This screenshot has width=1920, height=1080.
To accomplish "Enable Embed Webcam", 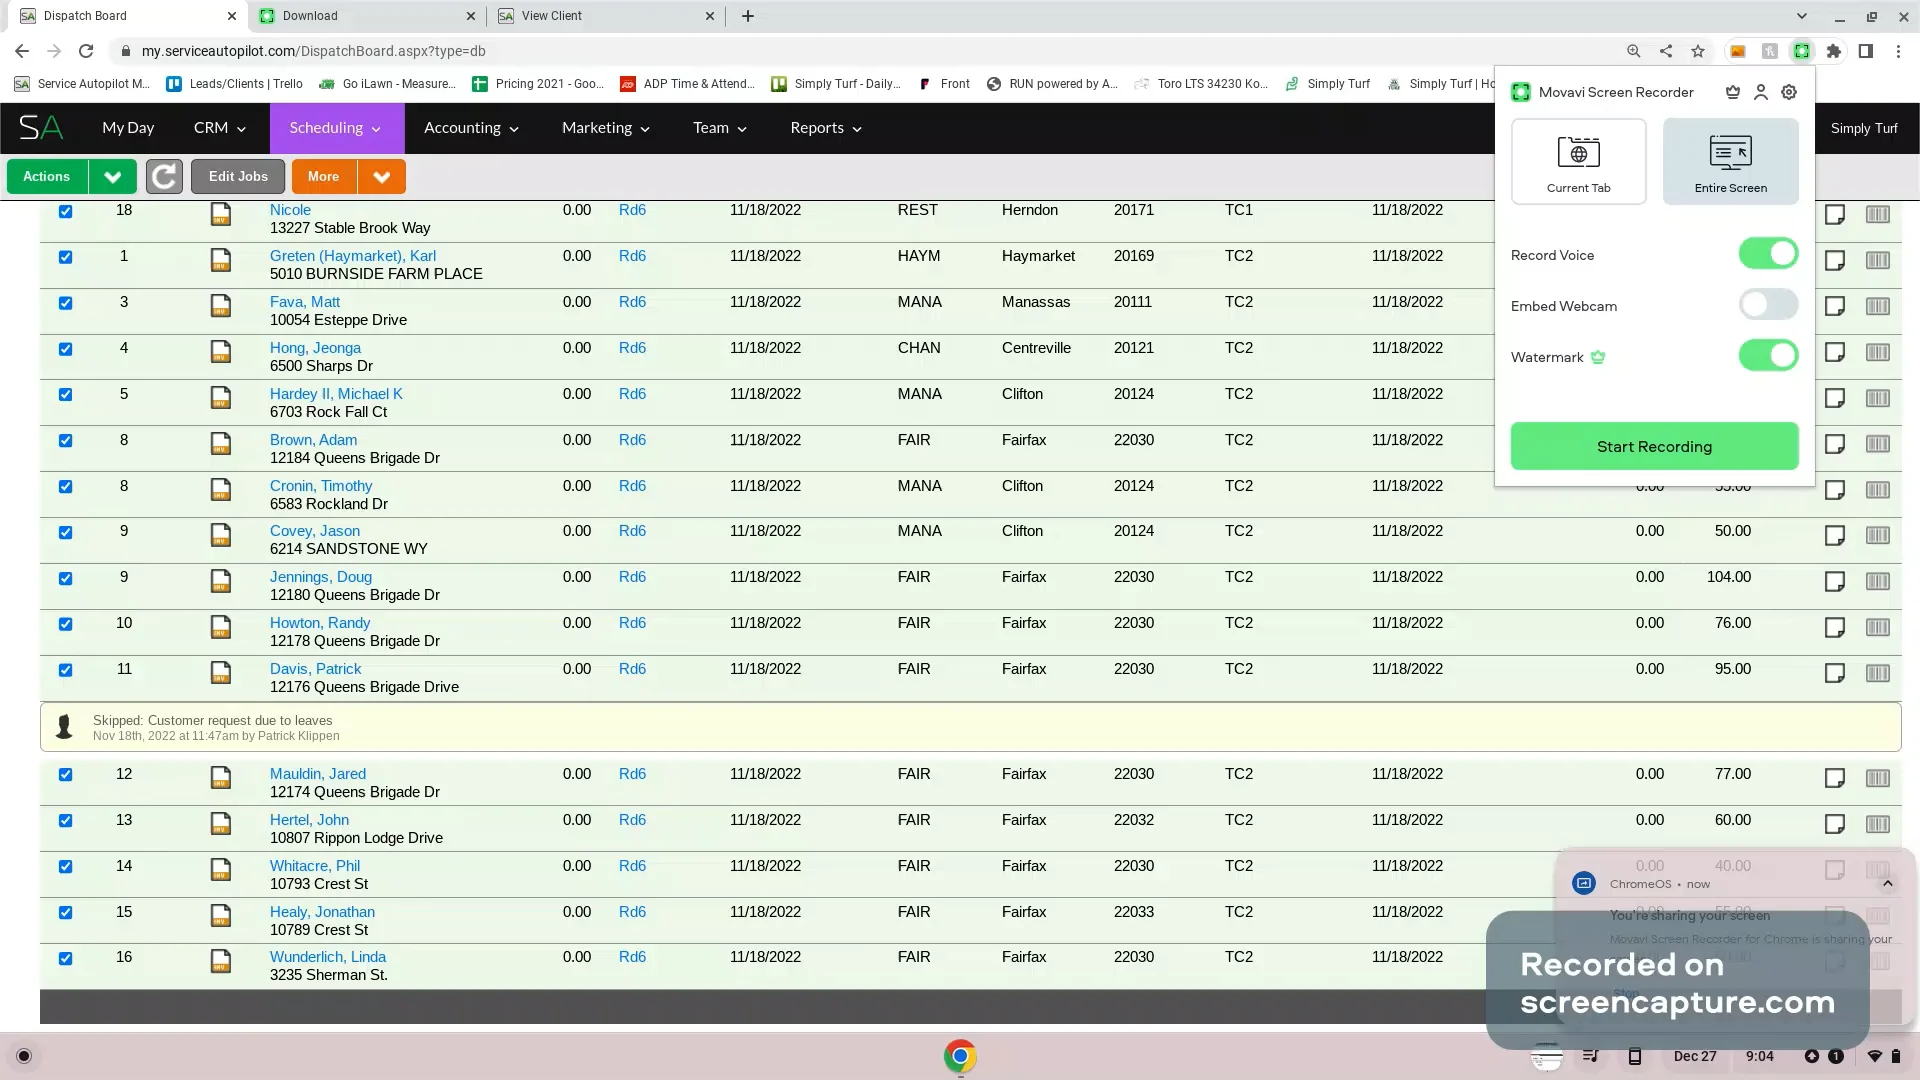I will pos(1767,305).
